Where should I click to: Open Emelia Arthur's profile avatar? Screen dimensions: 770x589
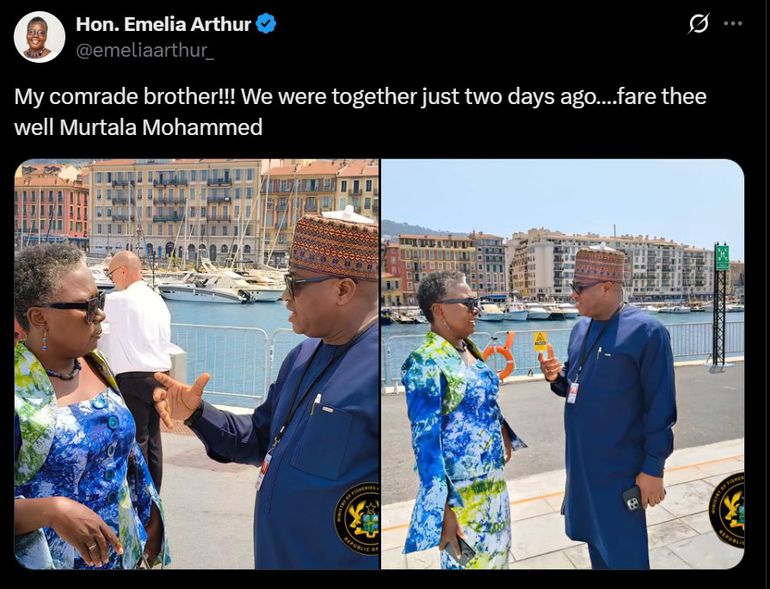click(x=39, y=37)
